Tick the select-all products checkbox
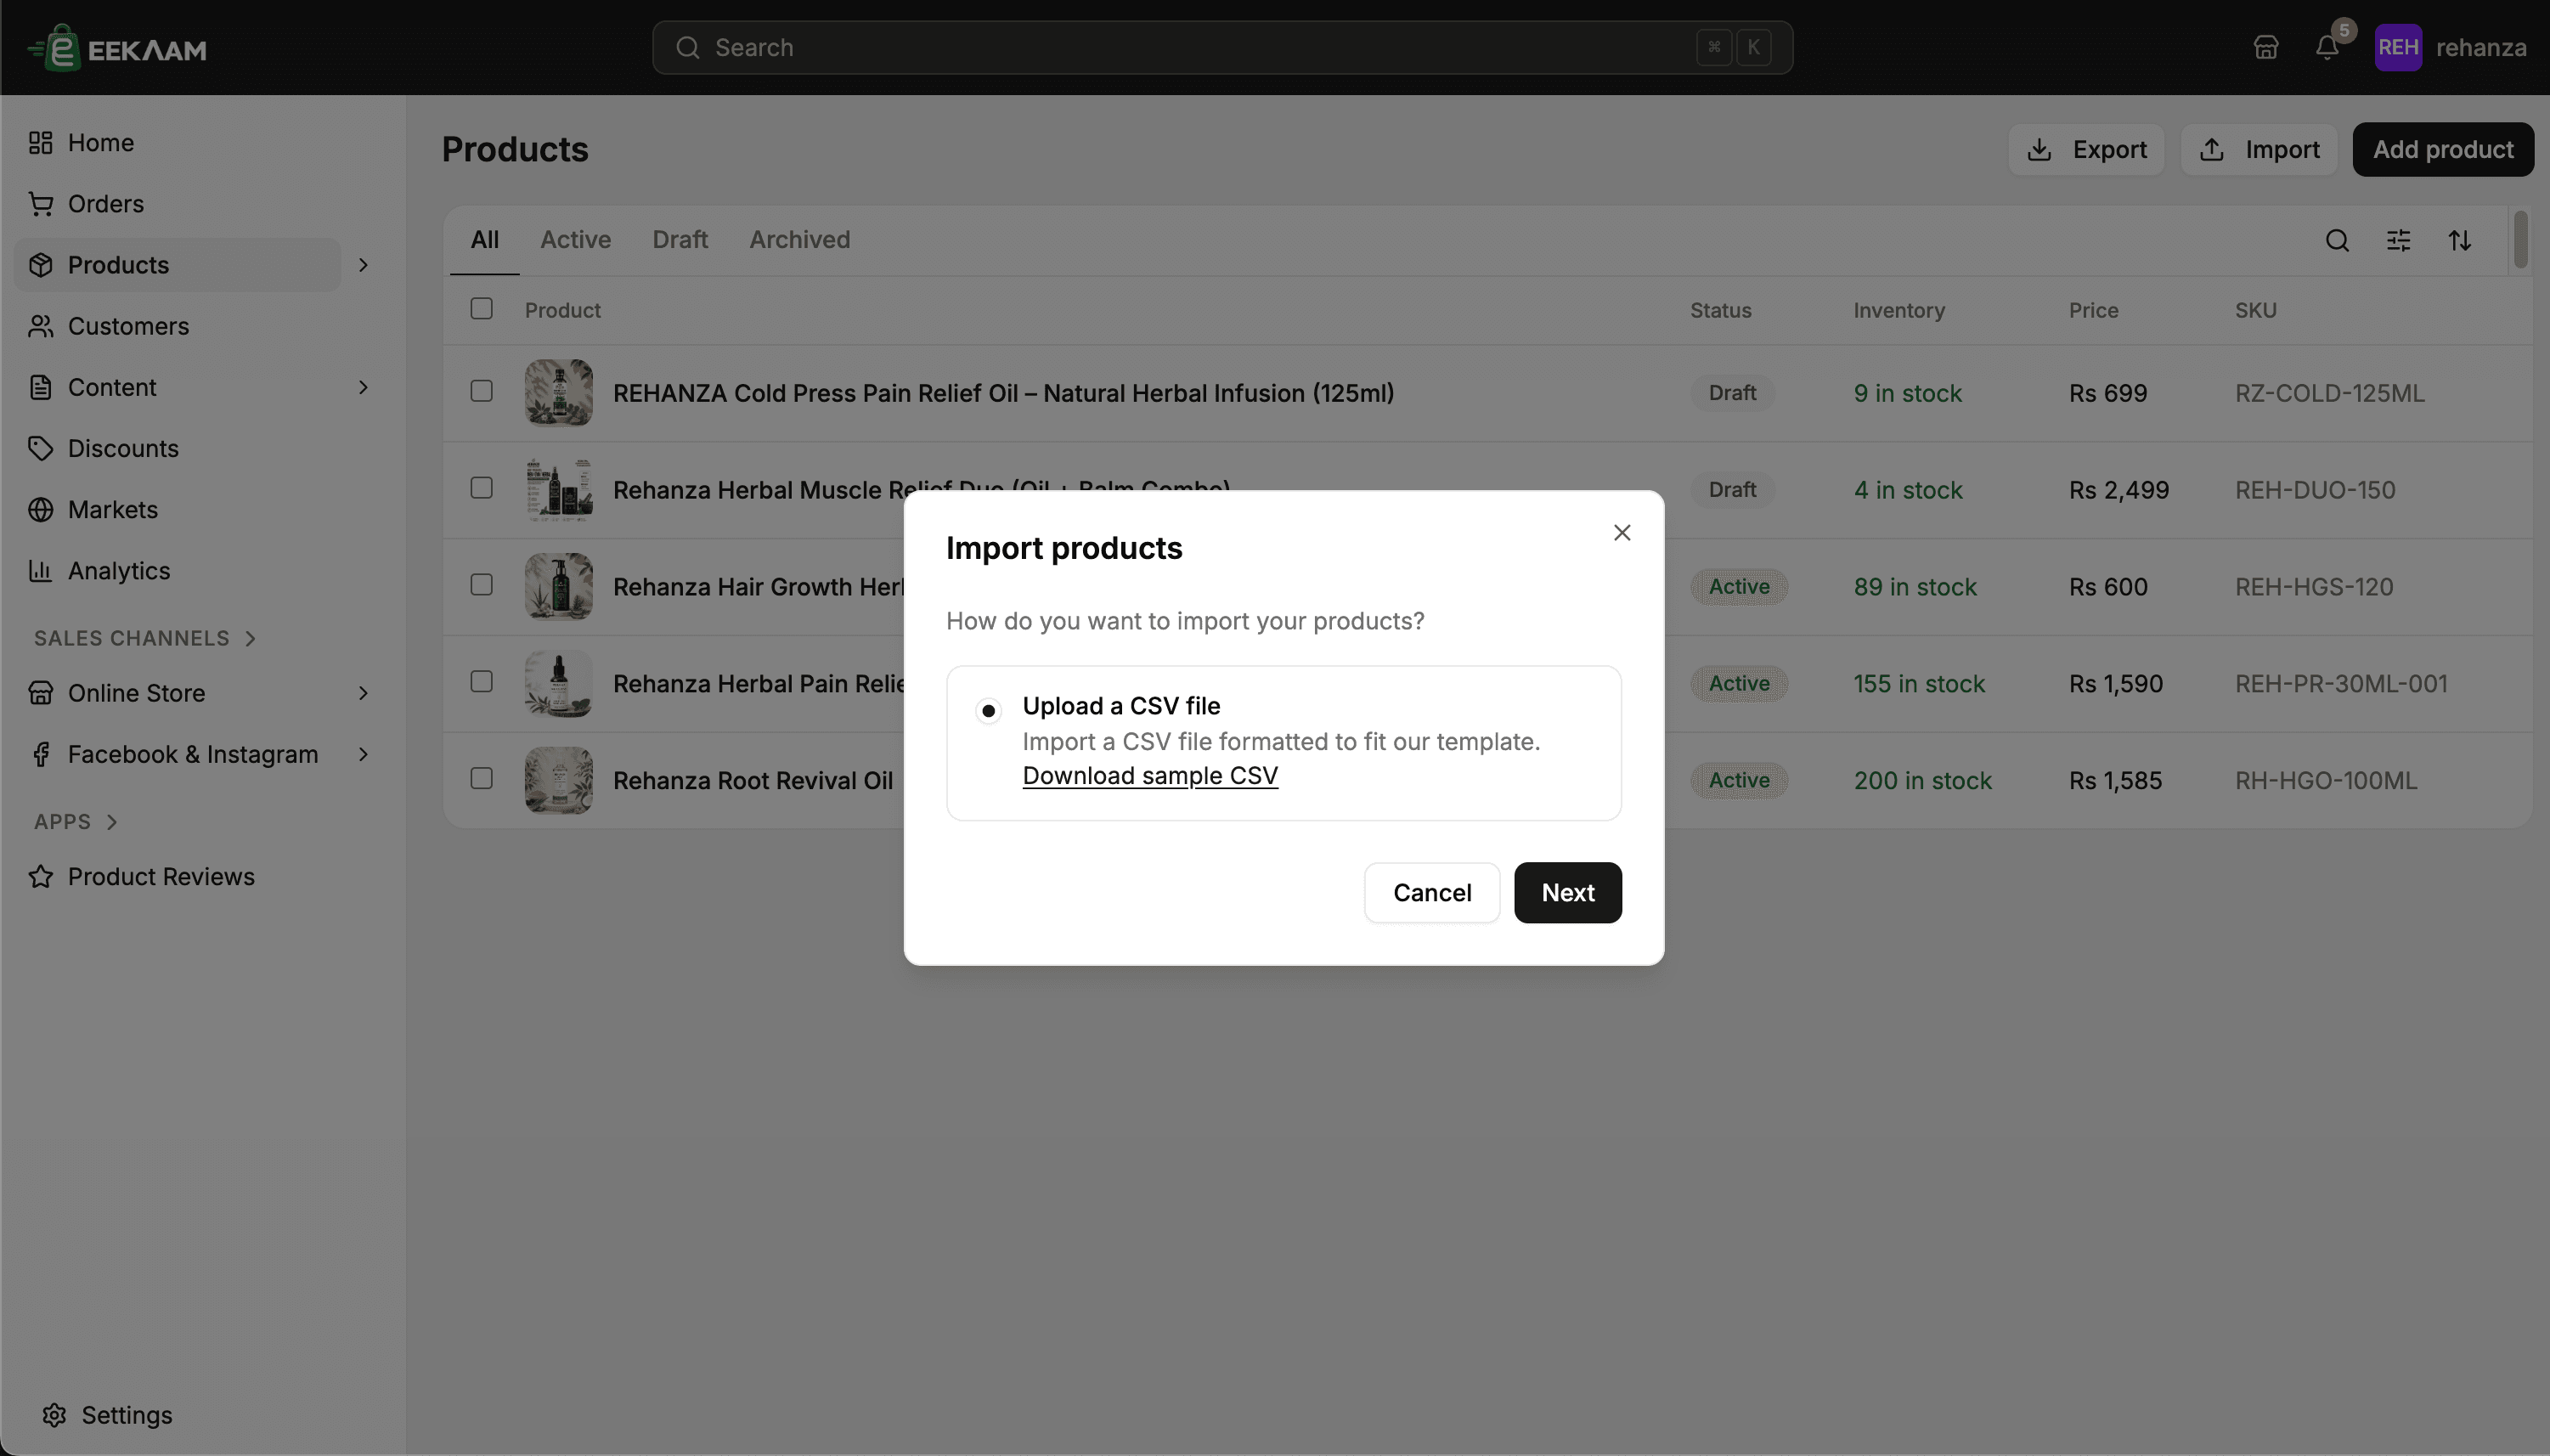Viewport: 2550px width, 1456px height. click(482, 308)
